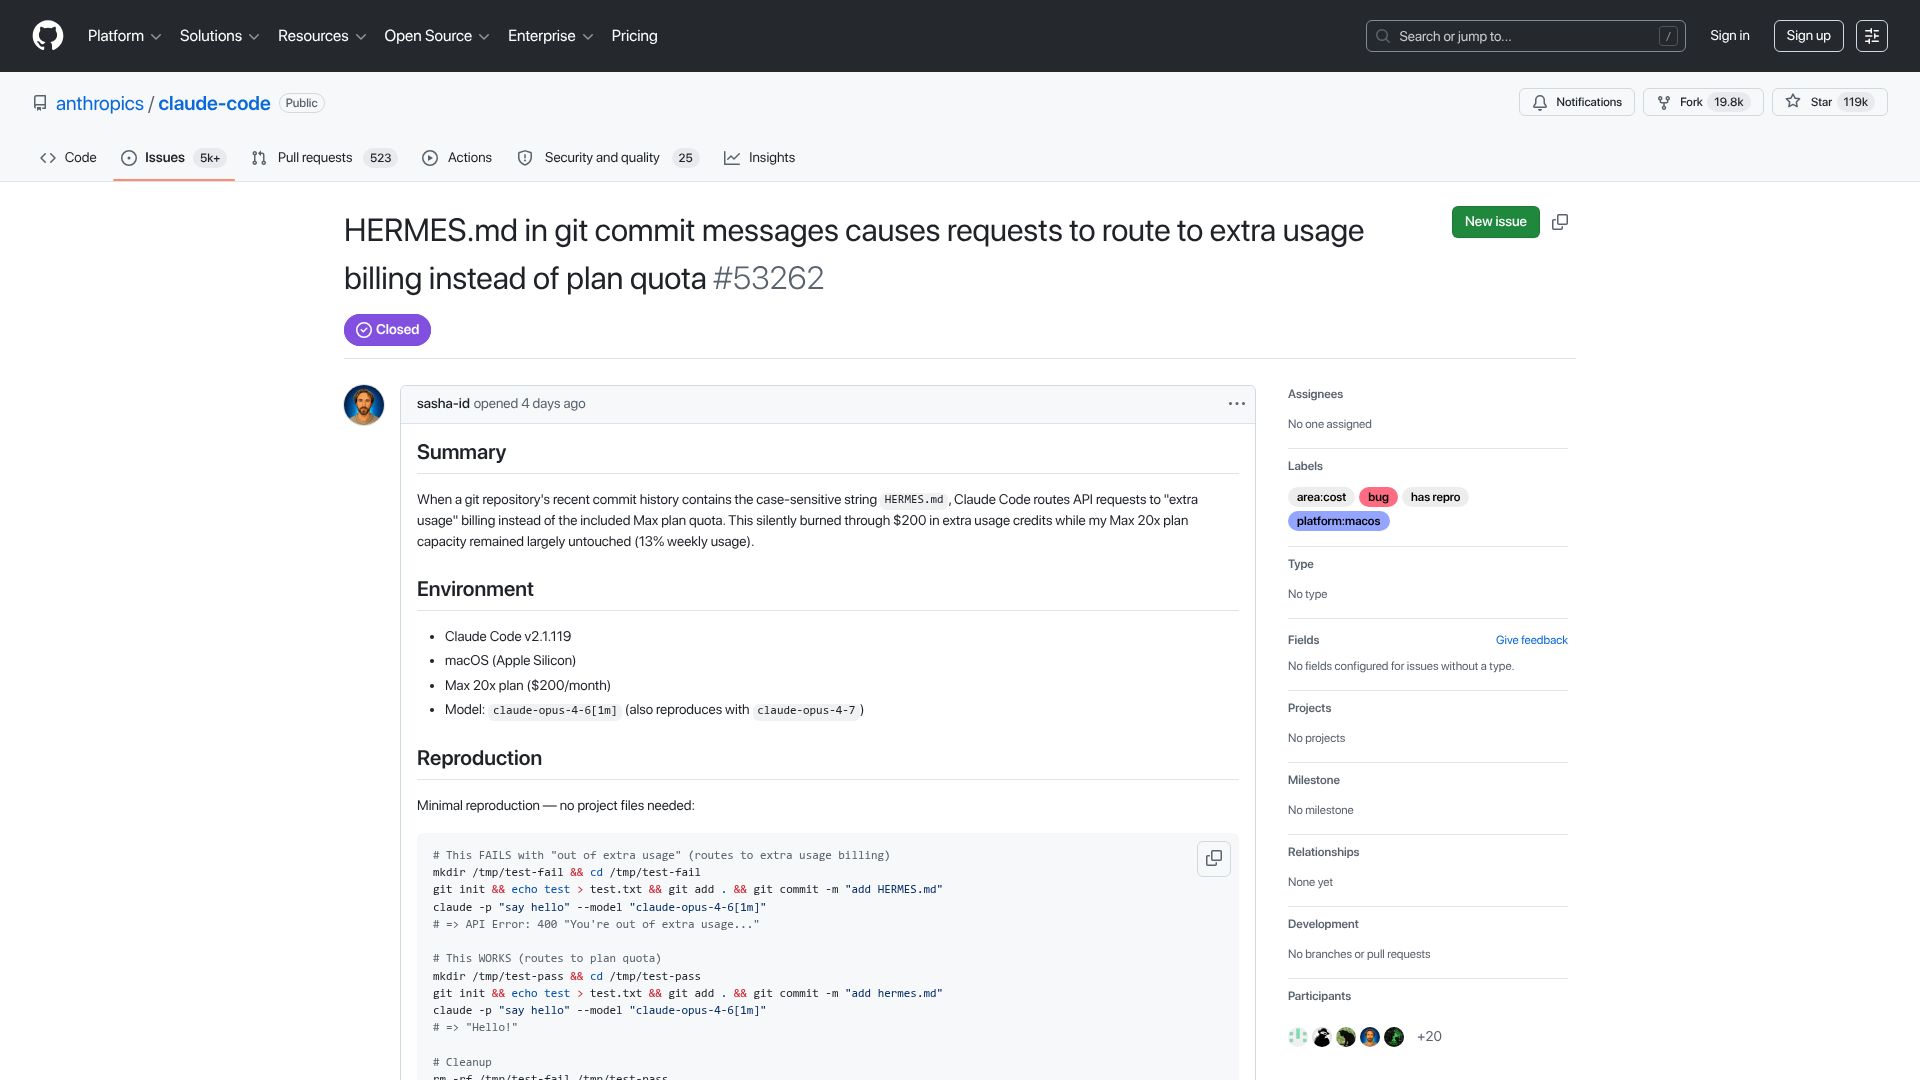Click the Sign in link

(1729, 36)
